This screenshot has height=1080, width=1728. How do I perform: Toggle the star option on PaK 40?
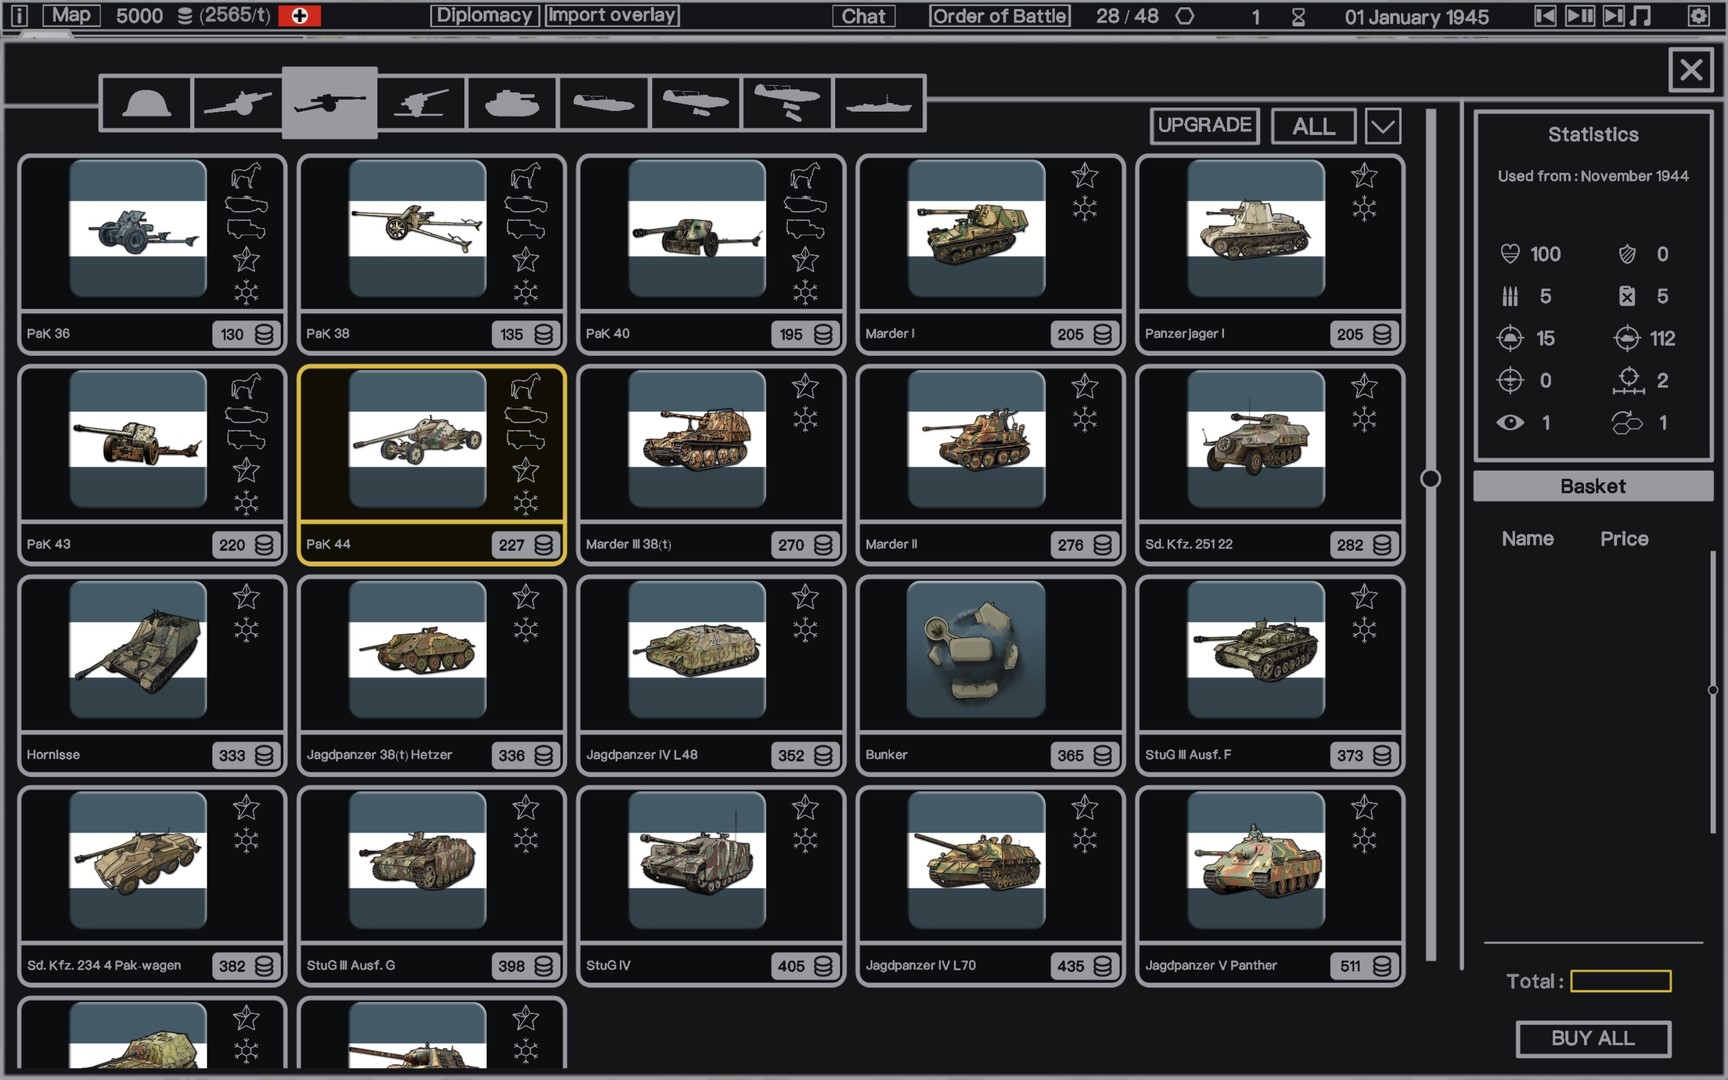pyautogui.click(x=805, y=260)
